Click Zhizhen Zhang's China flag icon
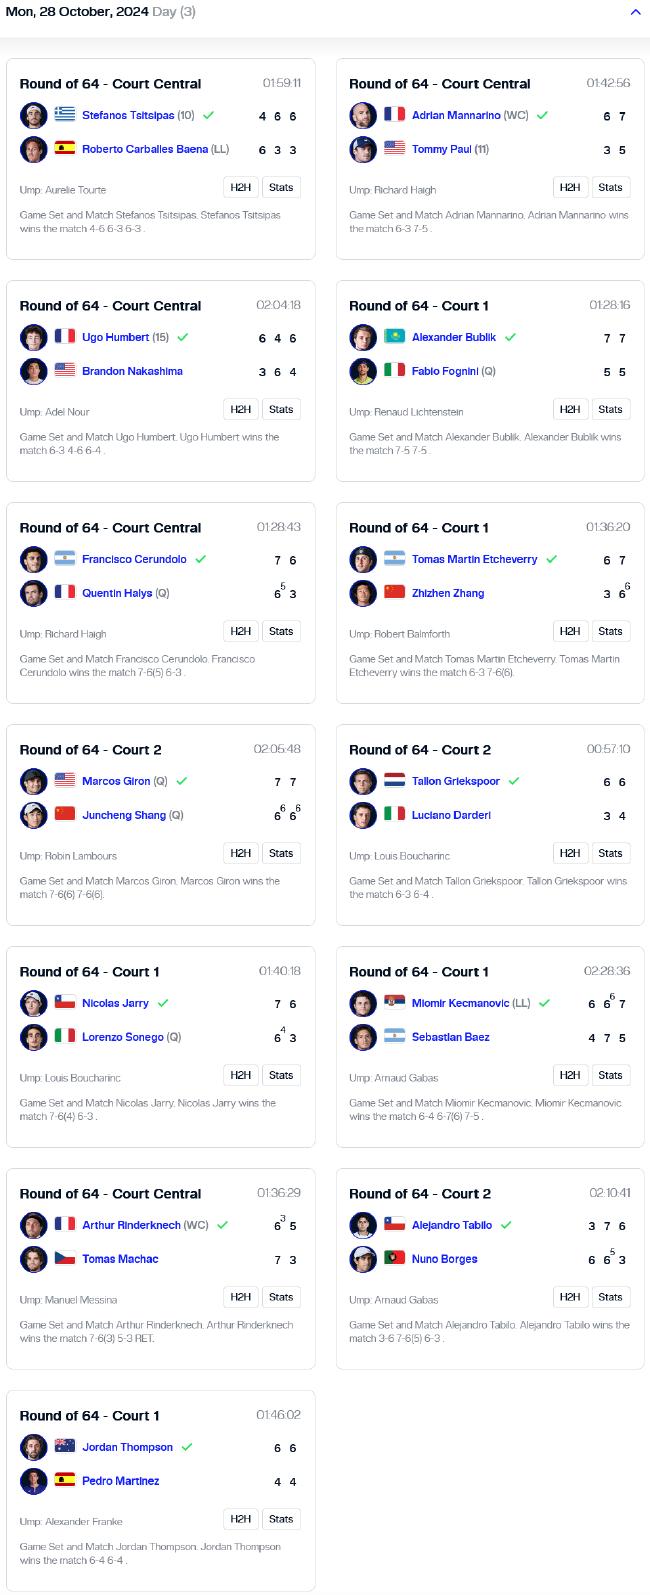Viewport: 650px width, 1595px height. pyautogui.click(x=395, y=593)
